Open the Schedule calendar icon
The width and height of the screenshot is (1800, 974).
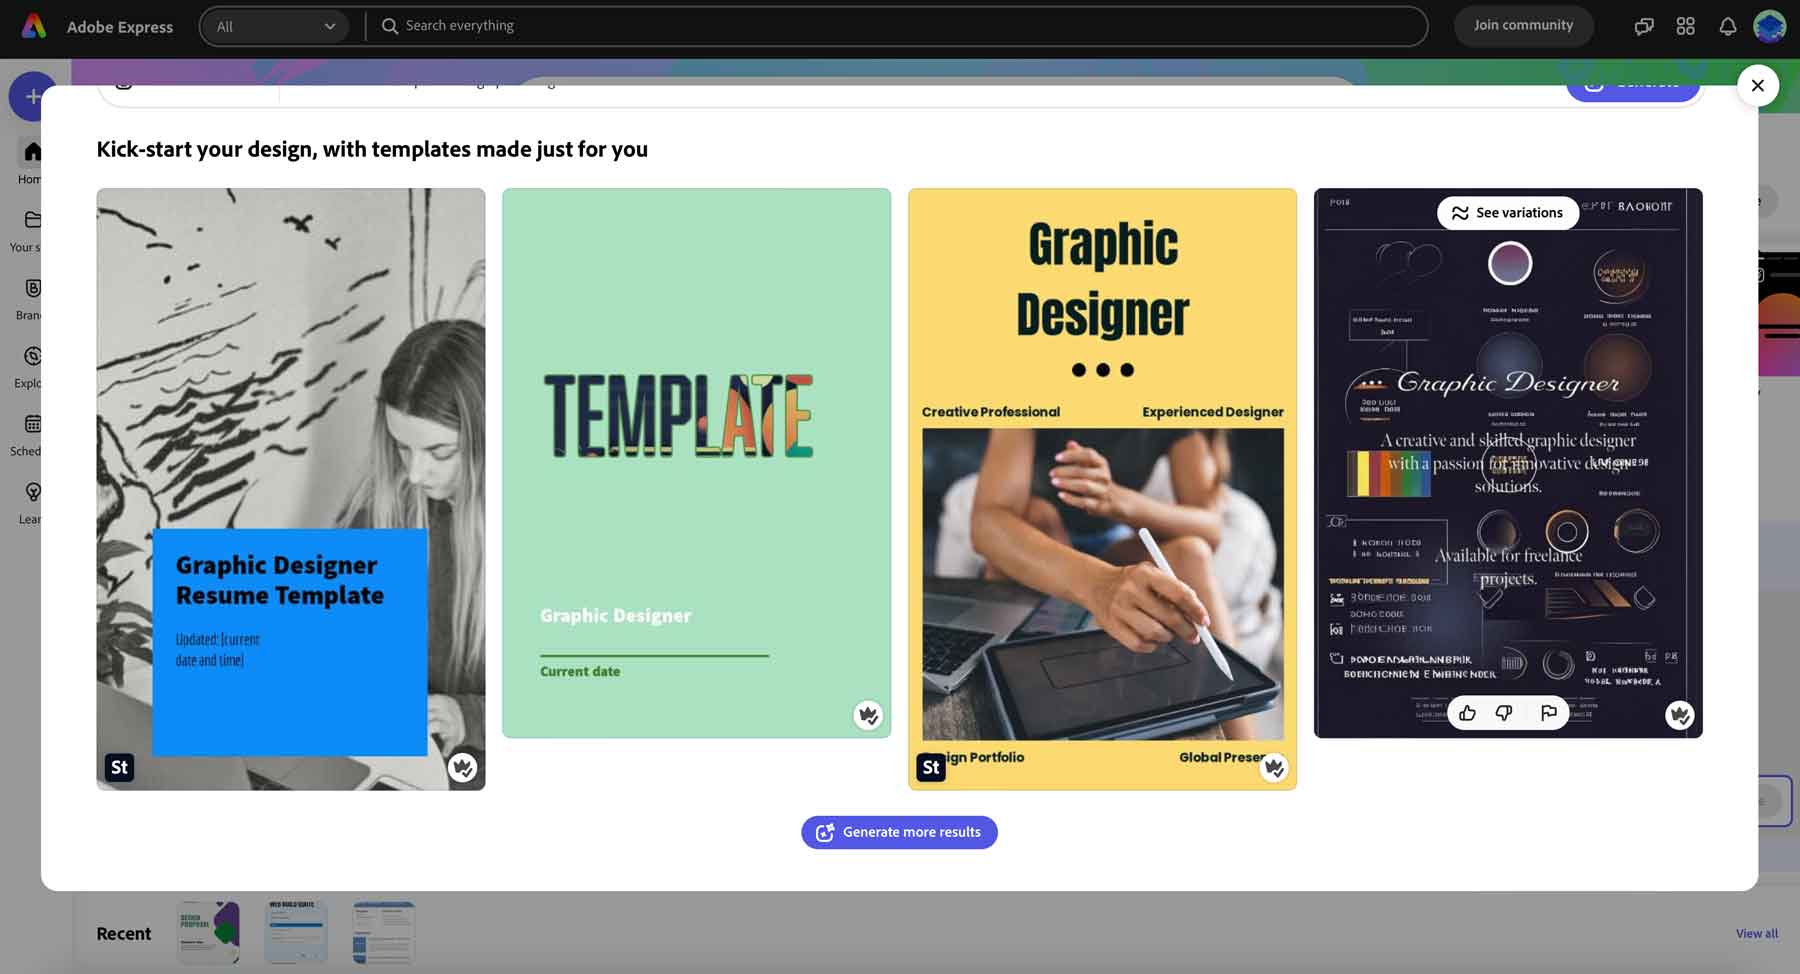32,425
